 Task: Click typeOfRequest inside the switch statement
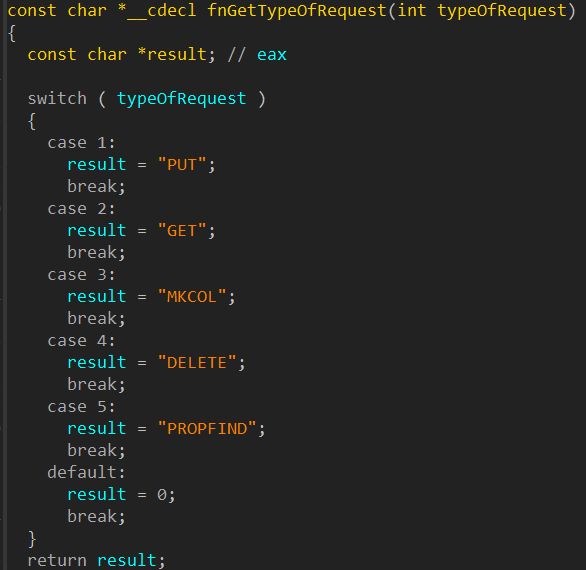click(182, 99)
